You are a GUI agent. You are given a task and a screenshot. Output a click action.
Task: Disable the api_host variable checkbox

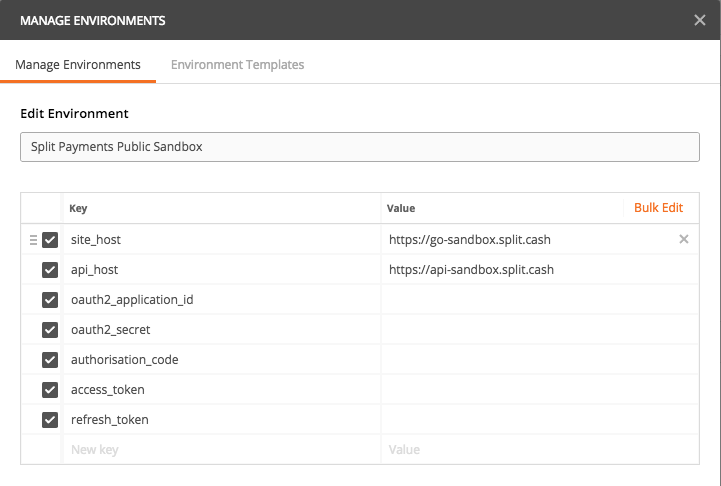click(x=50, y=270)
